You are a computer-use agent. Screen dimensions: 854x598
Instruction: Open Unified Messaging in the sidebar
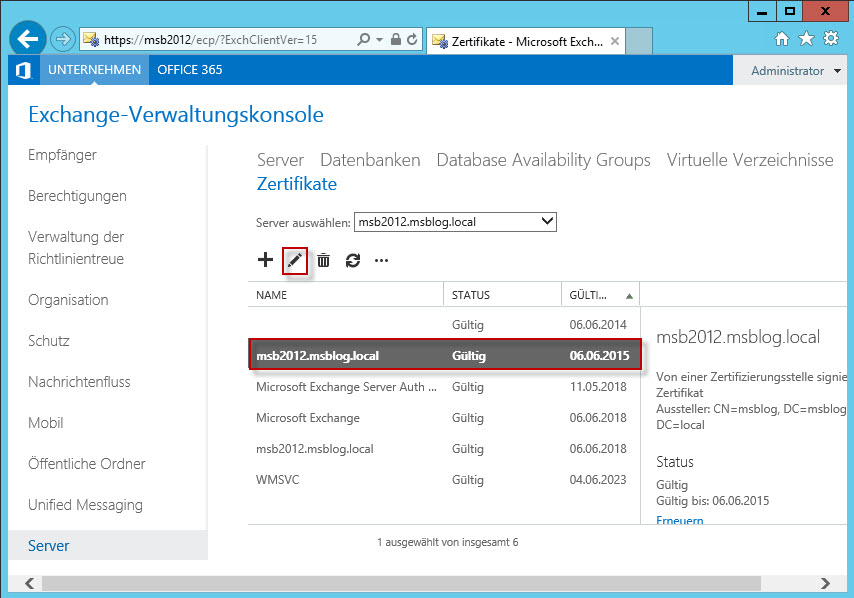coord(86,505)
